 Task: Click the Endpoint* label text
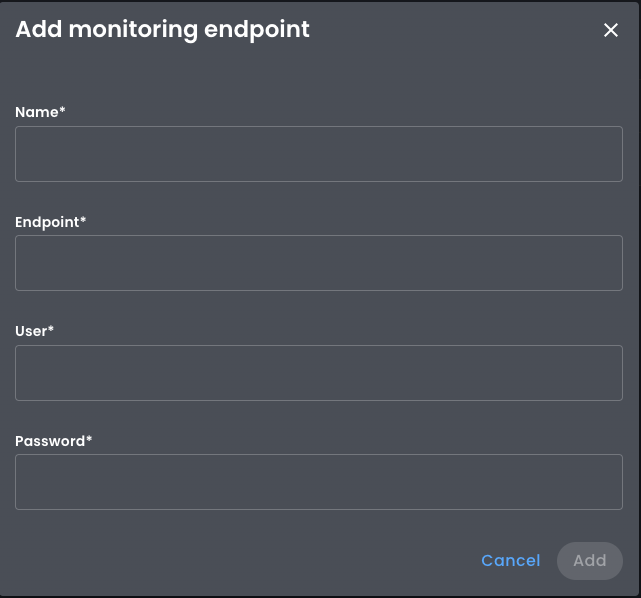point(51,222)
